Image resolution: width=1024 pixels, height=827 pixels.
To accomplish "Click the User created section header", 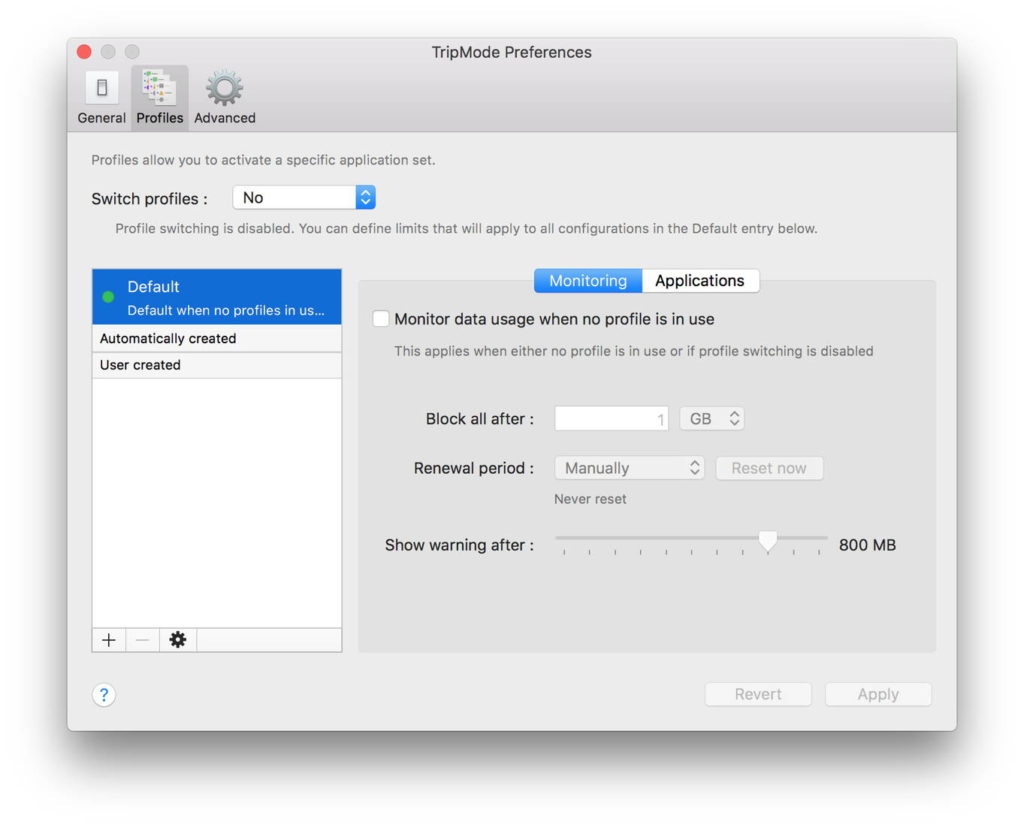I will point(217,365).
